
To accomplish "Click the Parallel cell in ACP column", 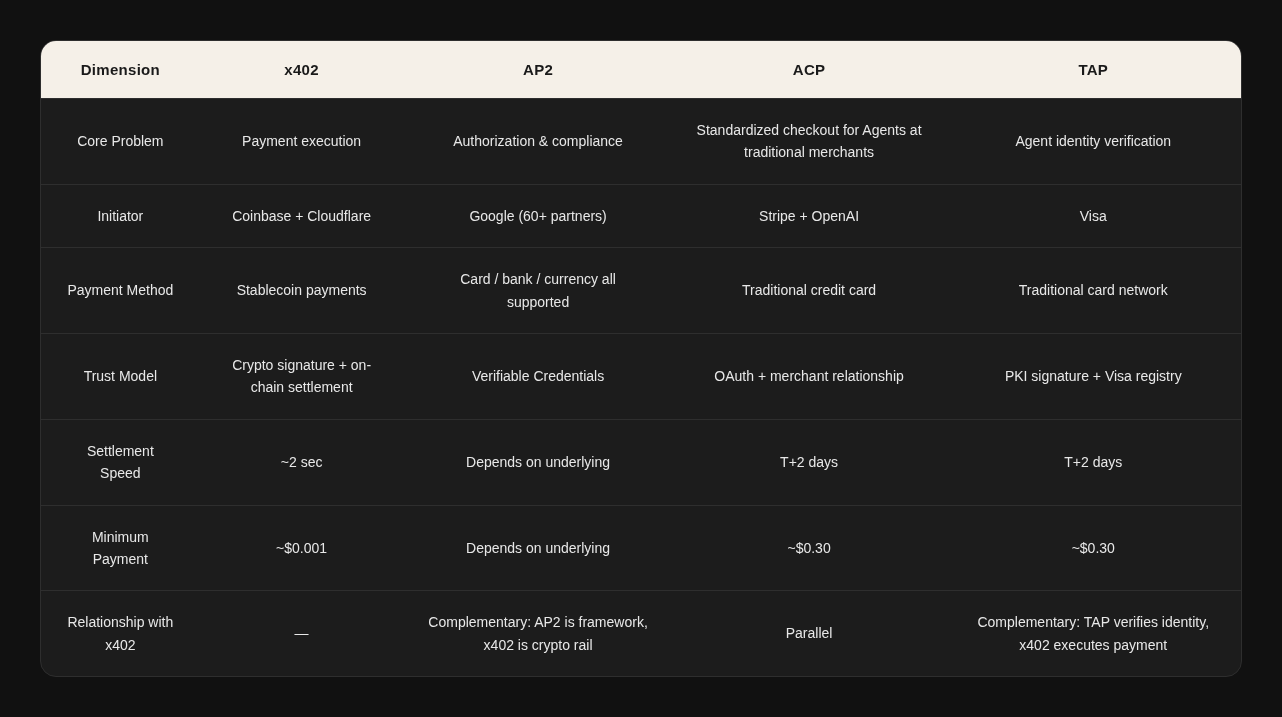I will (x=809, y=633).
